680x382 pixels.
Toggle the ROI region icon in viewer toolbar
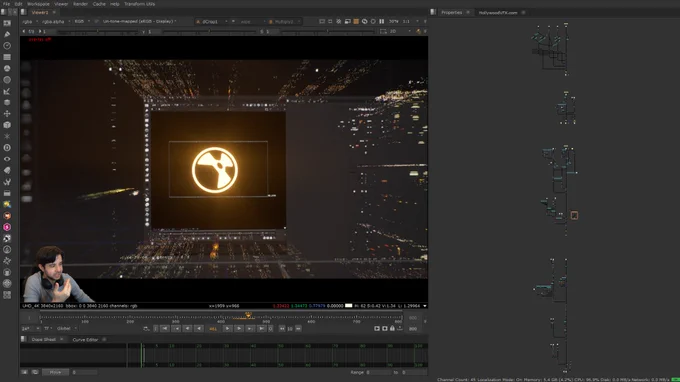point(322,21)
